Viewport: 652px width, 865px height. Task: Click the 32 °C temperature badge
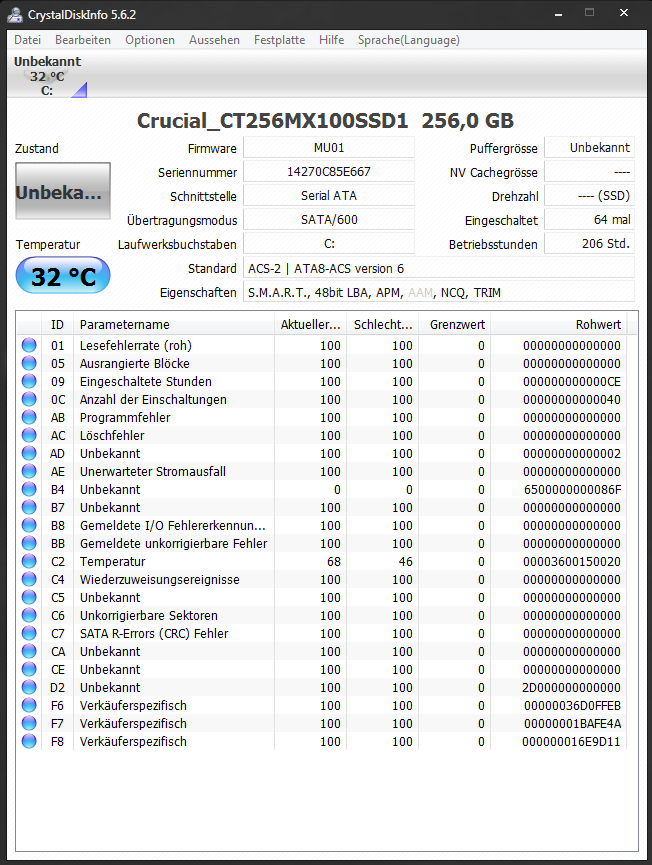[63, 276]
